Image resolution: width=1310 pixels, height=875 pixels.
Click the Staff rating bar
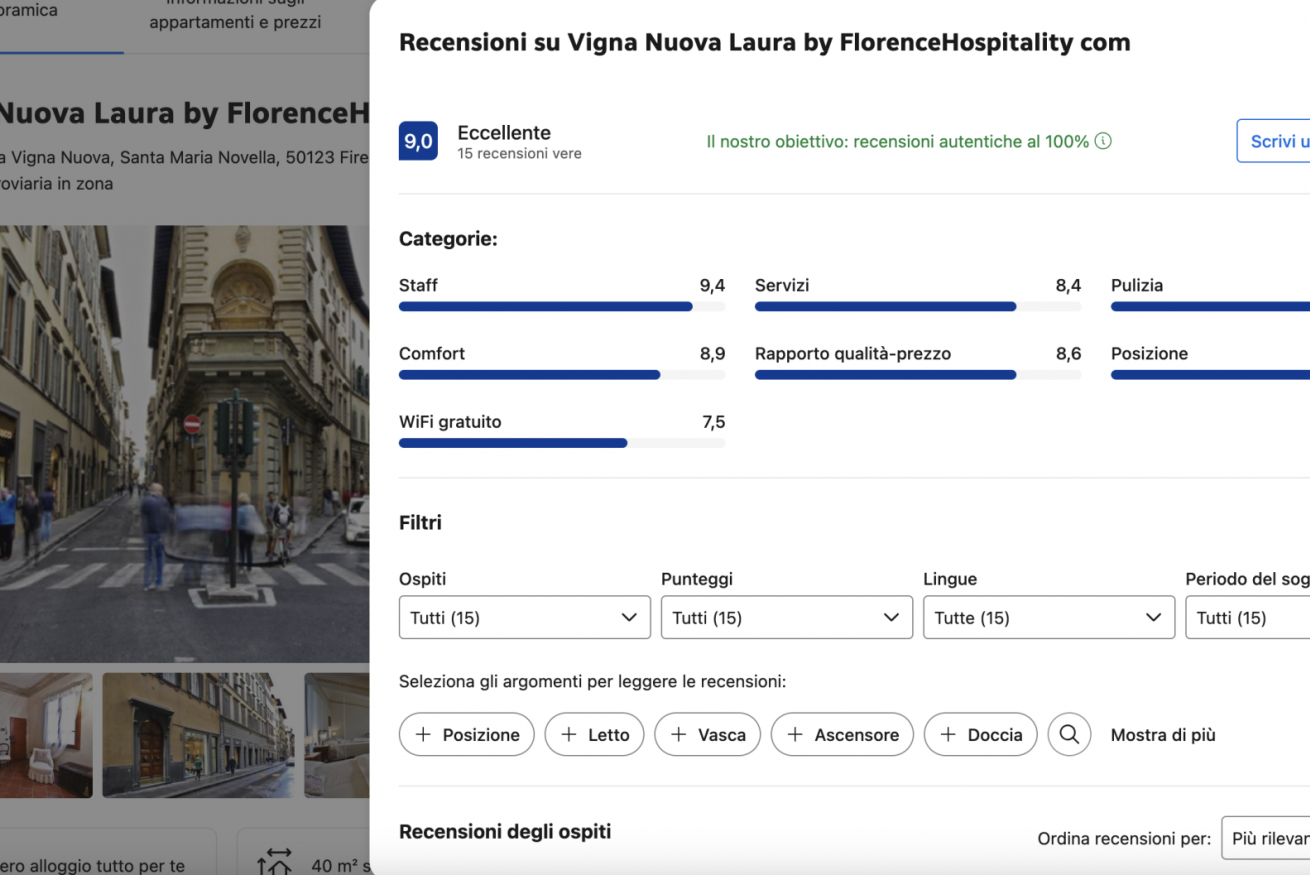point(562,307)
